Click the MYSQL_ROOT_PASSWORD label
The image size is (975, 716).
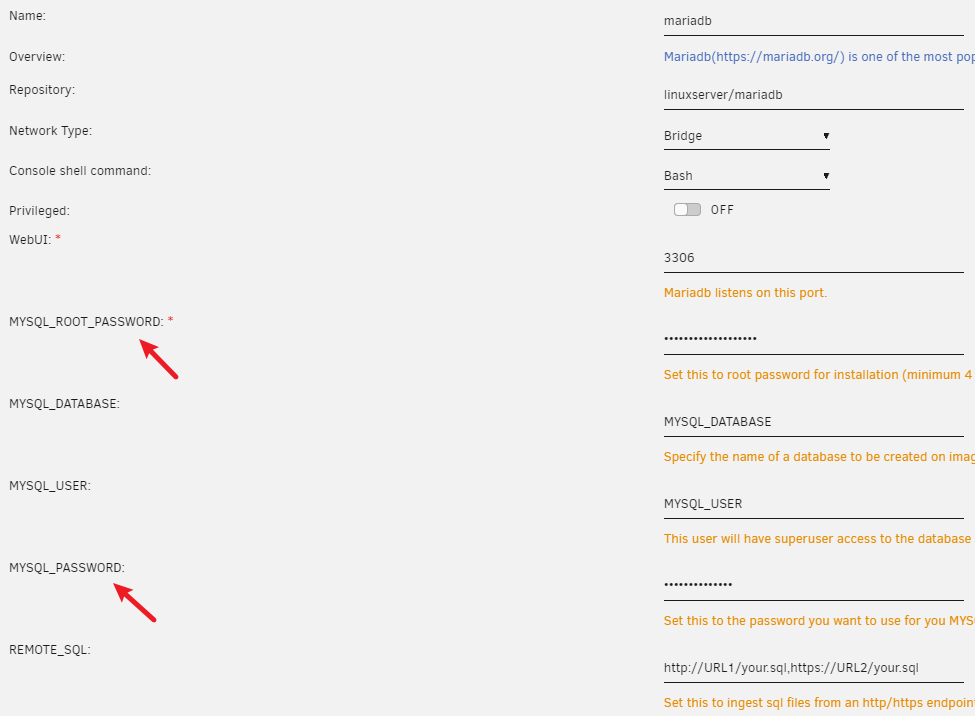[86, 322]
